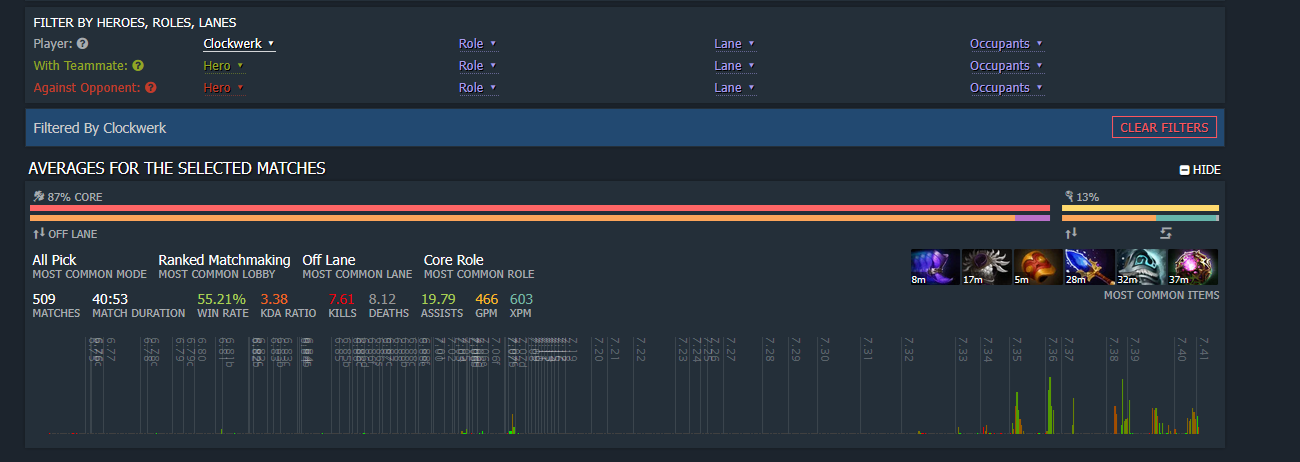
Task: Click the 3.38 KDA ratio value
Action: coord(274,299)
